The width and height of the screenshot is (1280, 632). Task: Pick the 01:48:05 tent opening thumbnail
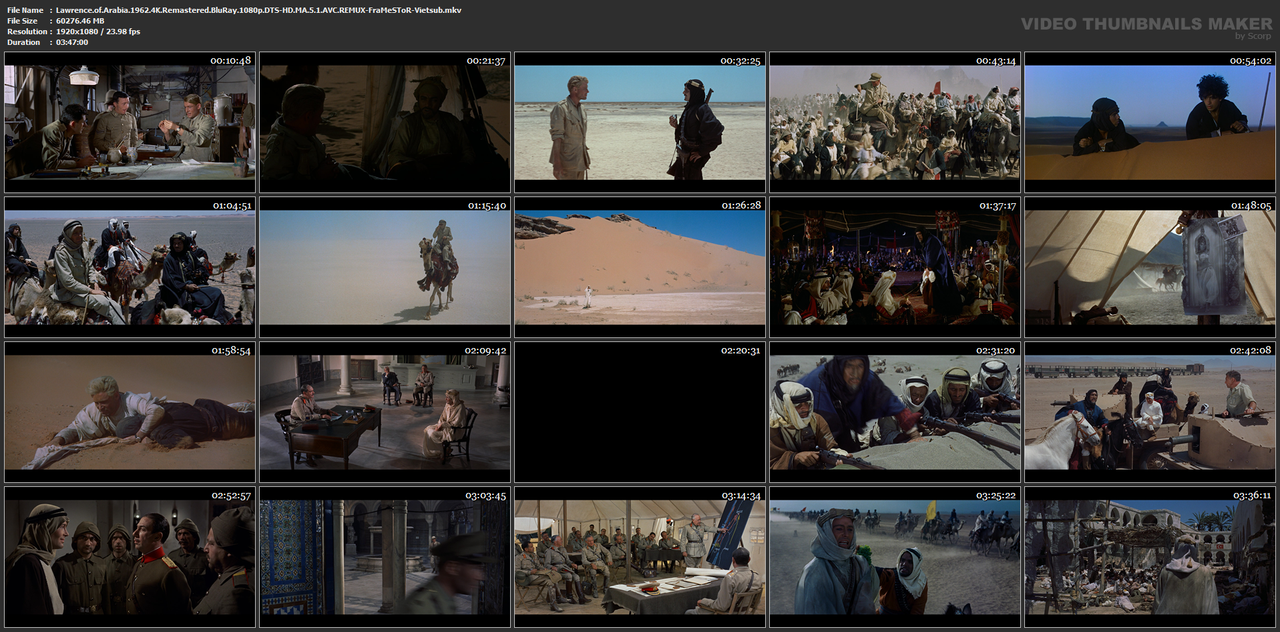pos(1150,267)
